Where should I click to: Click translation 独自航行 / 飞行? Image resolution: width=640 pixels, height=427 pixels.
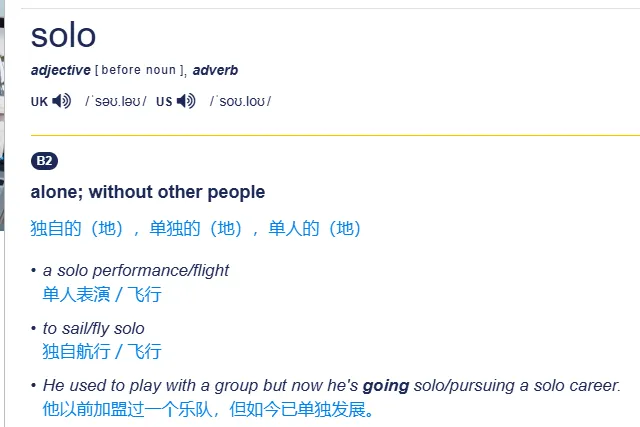pyautogui.click(x=102, y=351)
